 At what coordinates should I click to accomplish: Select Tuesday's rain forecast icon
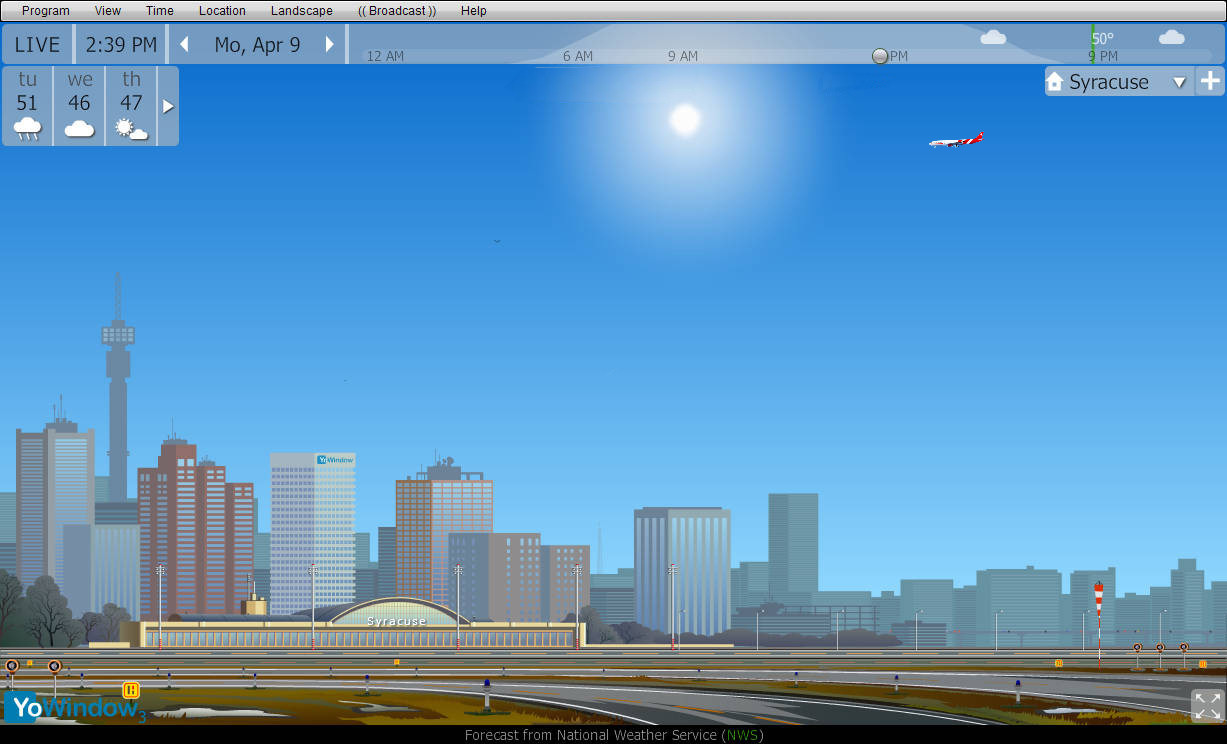click(x=27, y=128)
